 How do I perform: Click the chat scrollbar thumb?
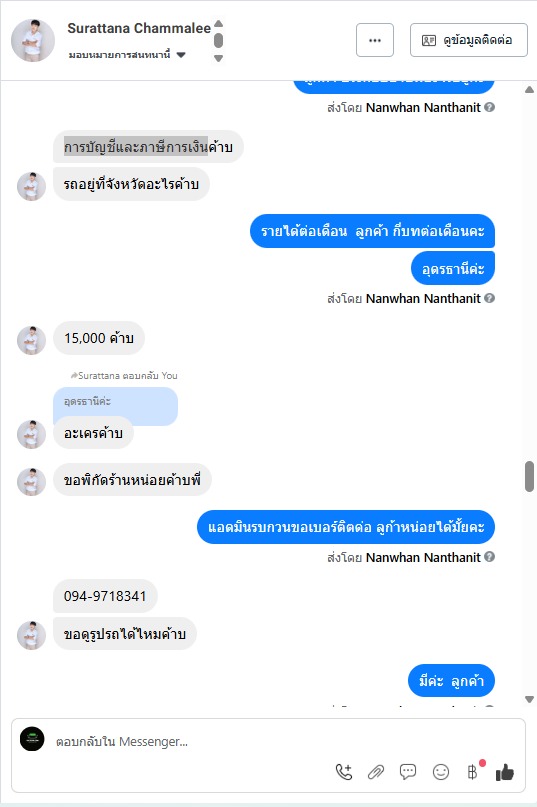[x=529, y=477]
